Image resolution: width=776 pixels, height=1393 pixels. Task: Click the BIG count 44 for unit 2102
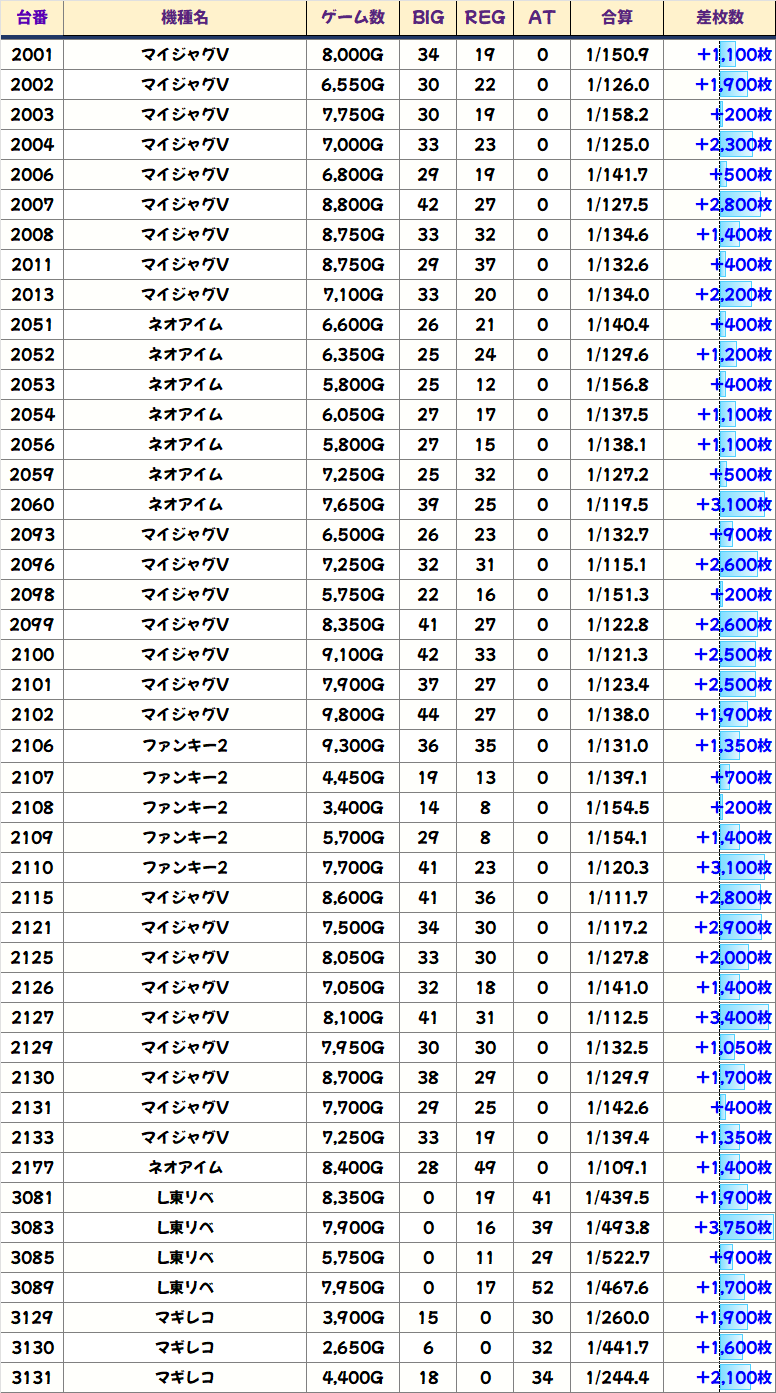(x=428, y=715)
